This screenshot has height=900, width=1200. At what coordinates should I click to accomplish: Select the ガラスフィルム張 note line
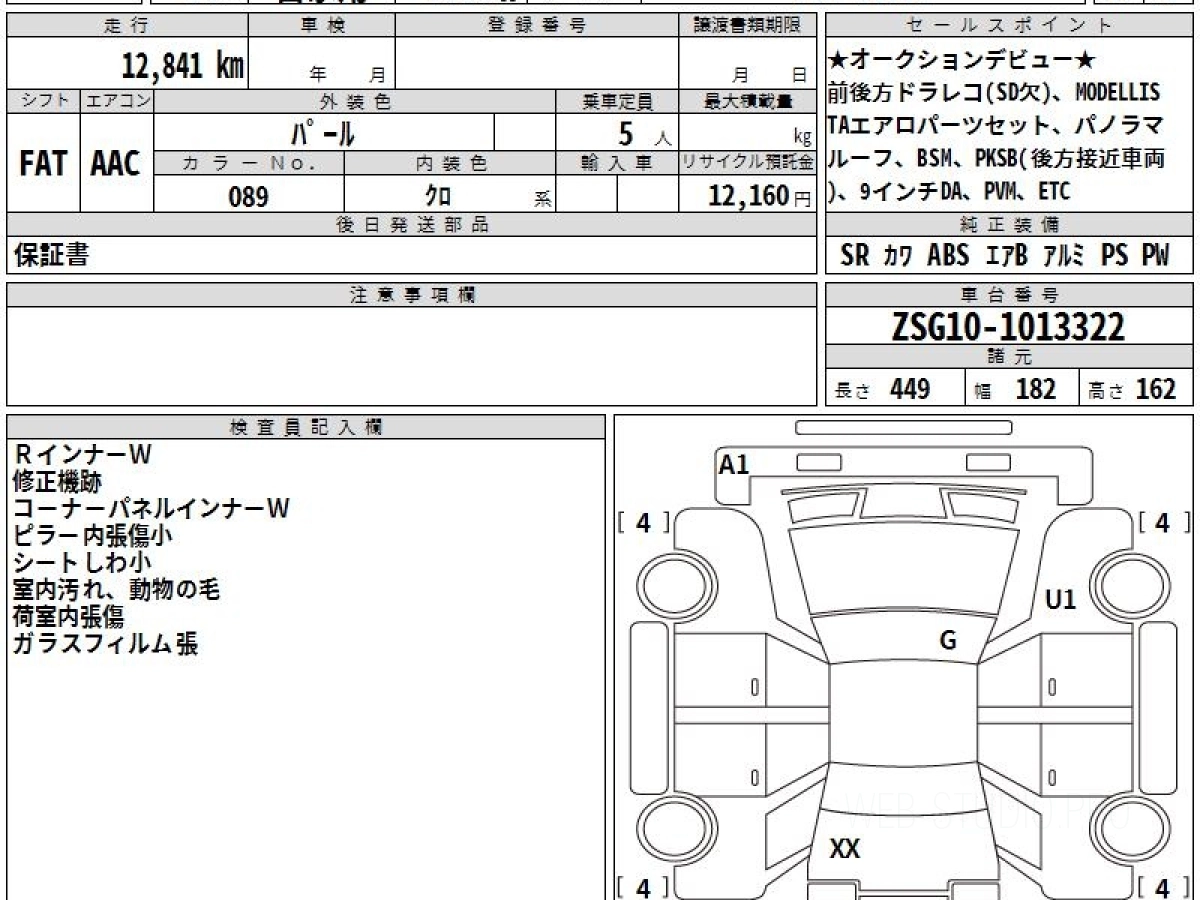point(105,644)
